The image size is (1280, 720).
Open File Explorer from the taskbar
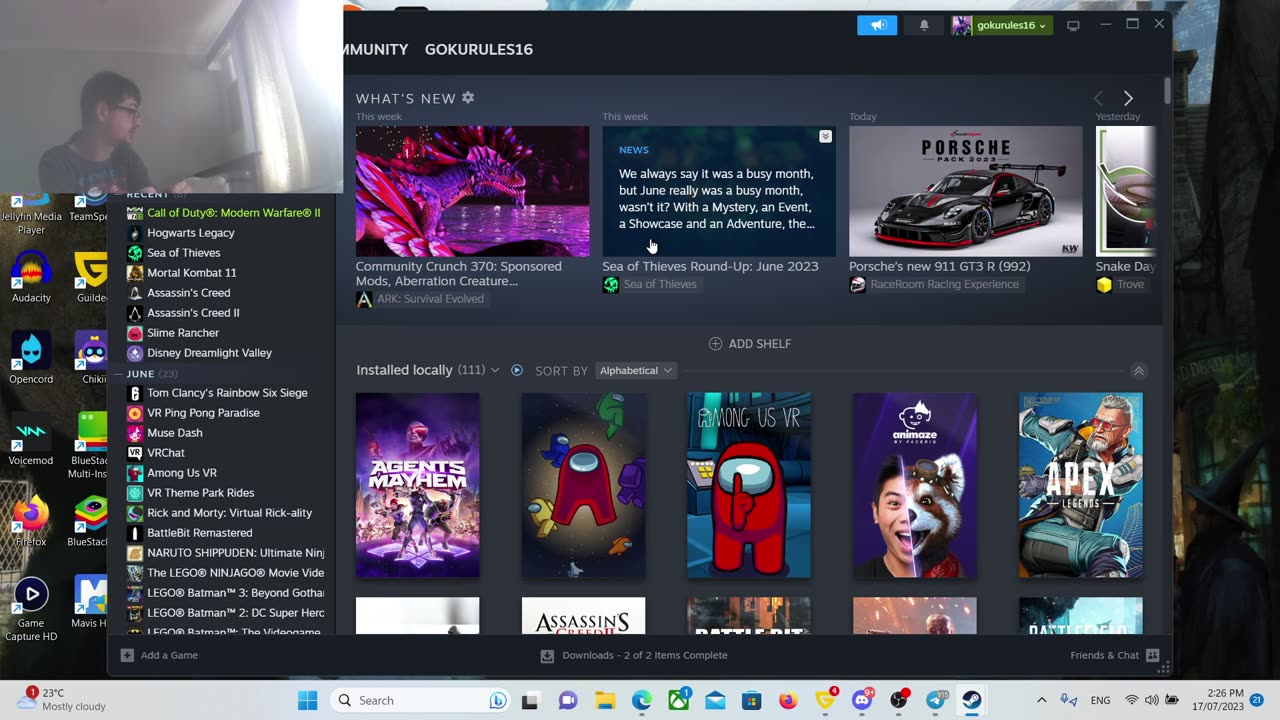click(604, 700)
